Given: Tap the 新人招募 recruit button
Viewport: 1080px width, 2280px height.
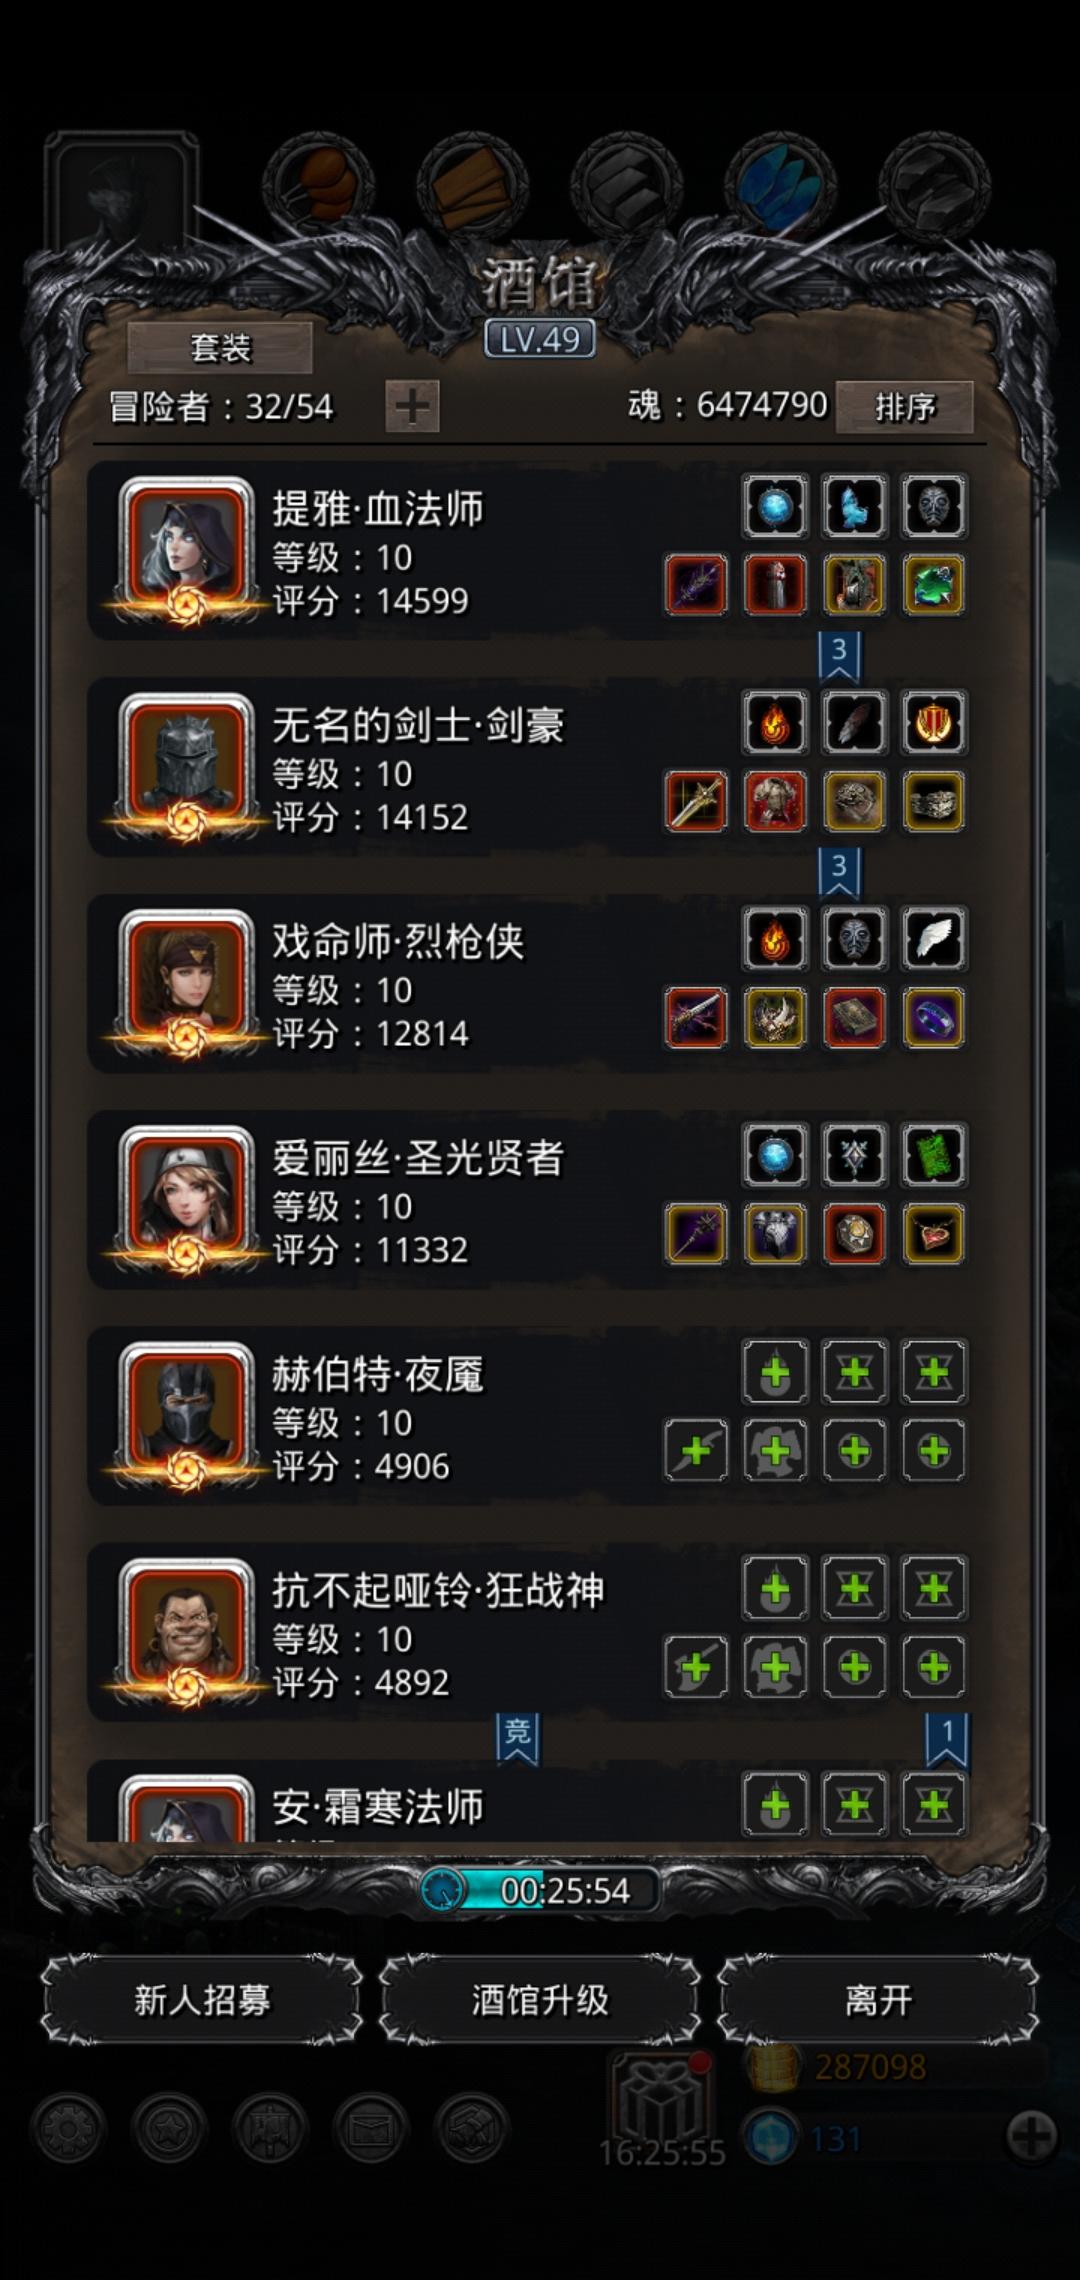Looking at the screenshot, I should pyautogui.click(x=202, y=2000).
